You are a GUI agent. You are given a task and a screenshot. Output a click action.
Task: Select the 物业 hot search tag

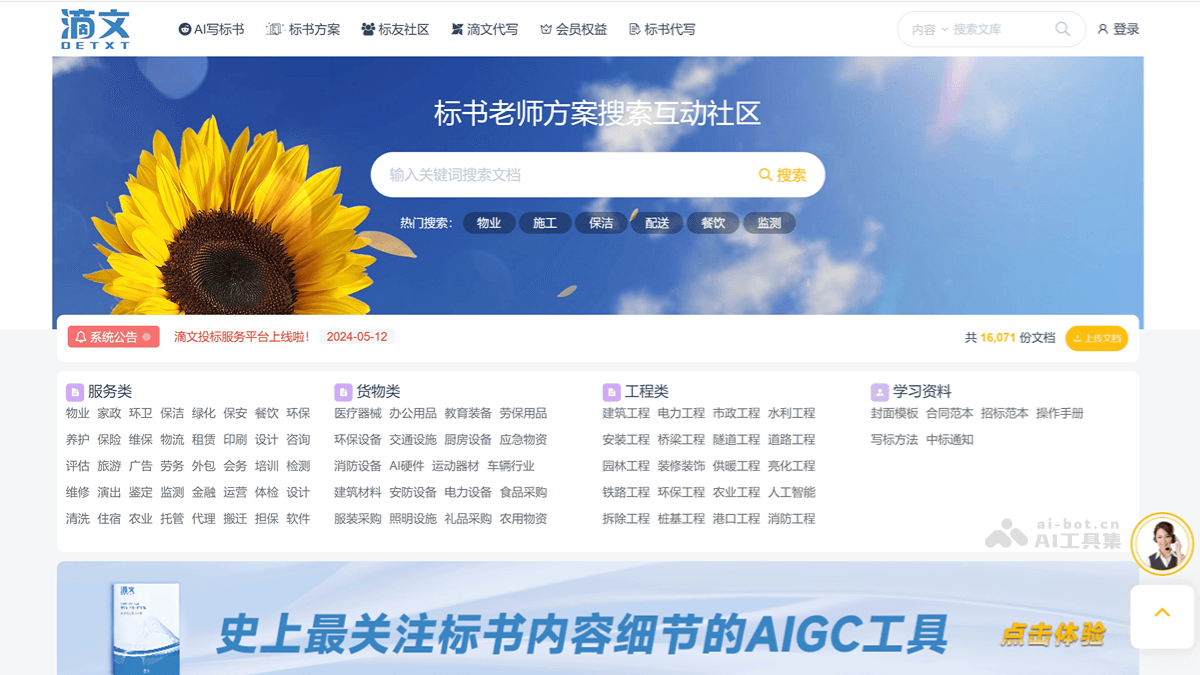click(489, 223)
